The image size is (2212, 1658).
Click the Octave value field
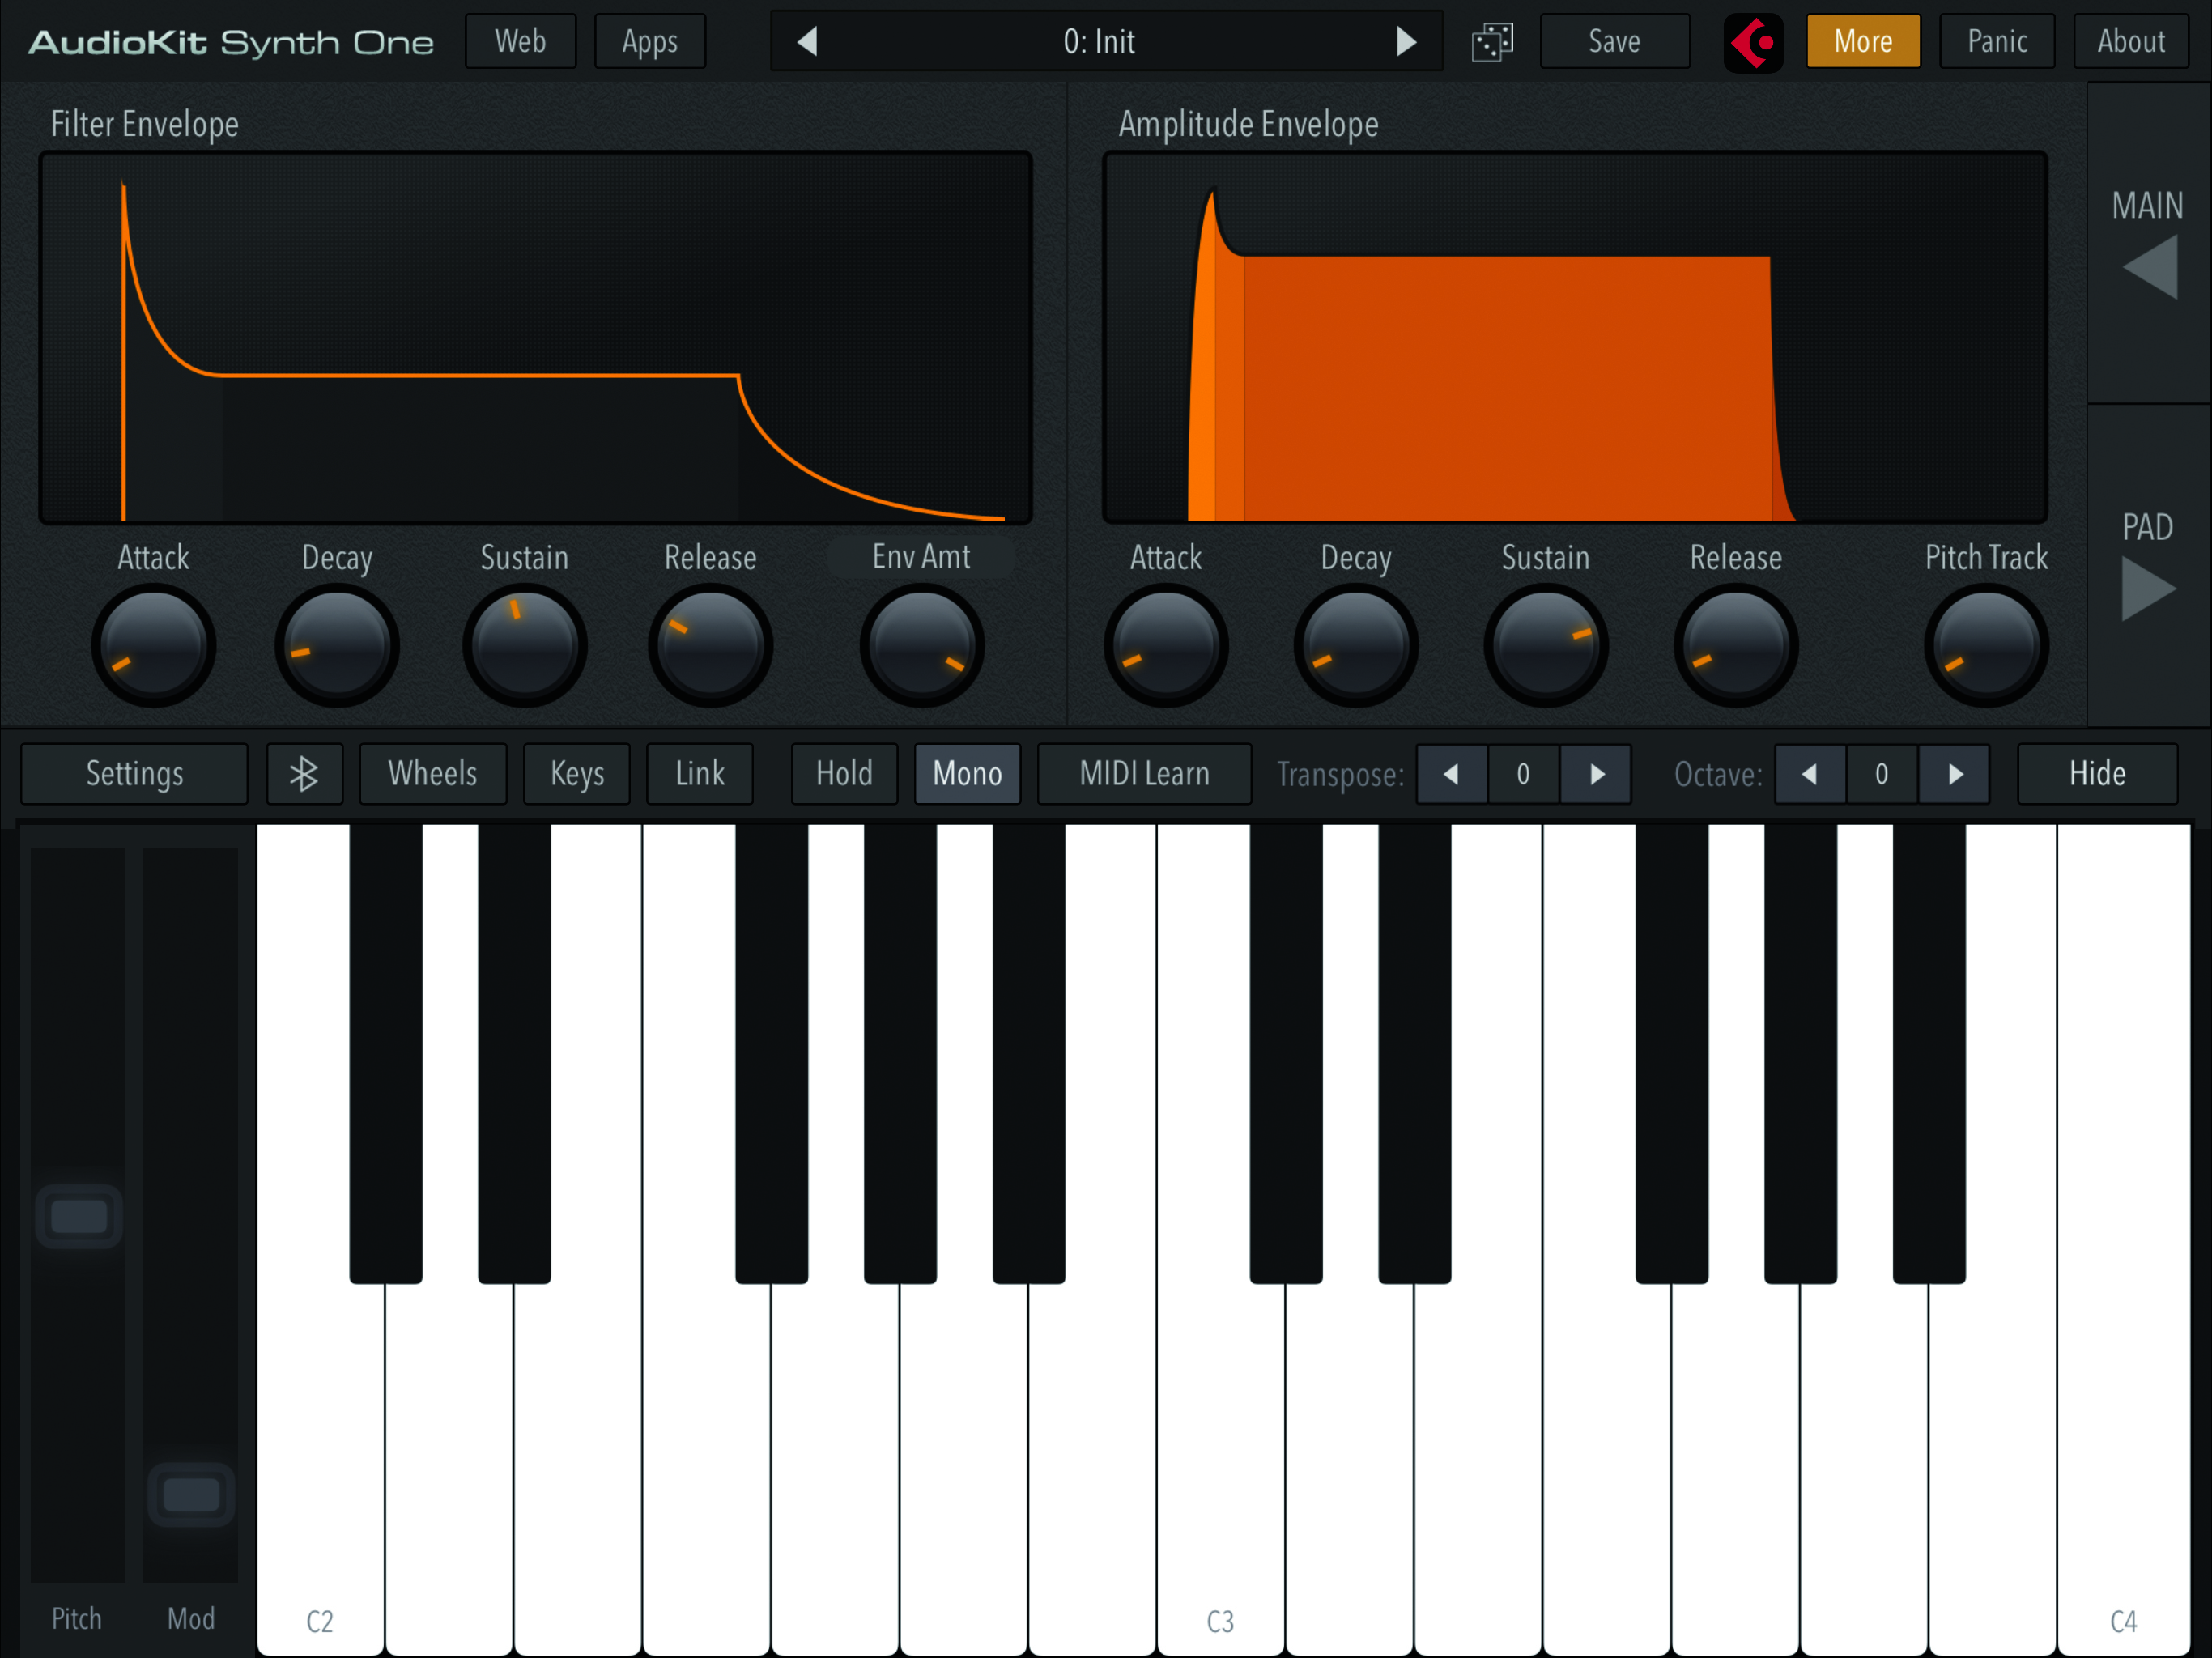(x=1881, y=774)
